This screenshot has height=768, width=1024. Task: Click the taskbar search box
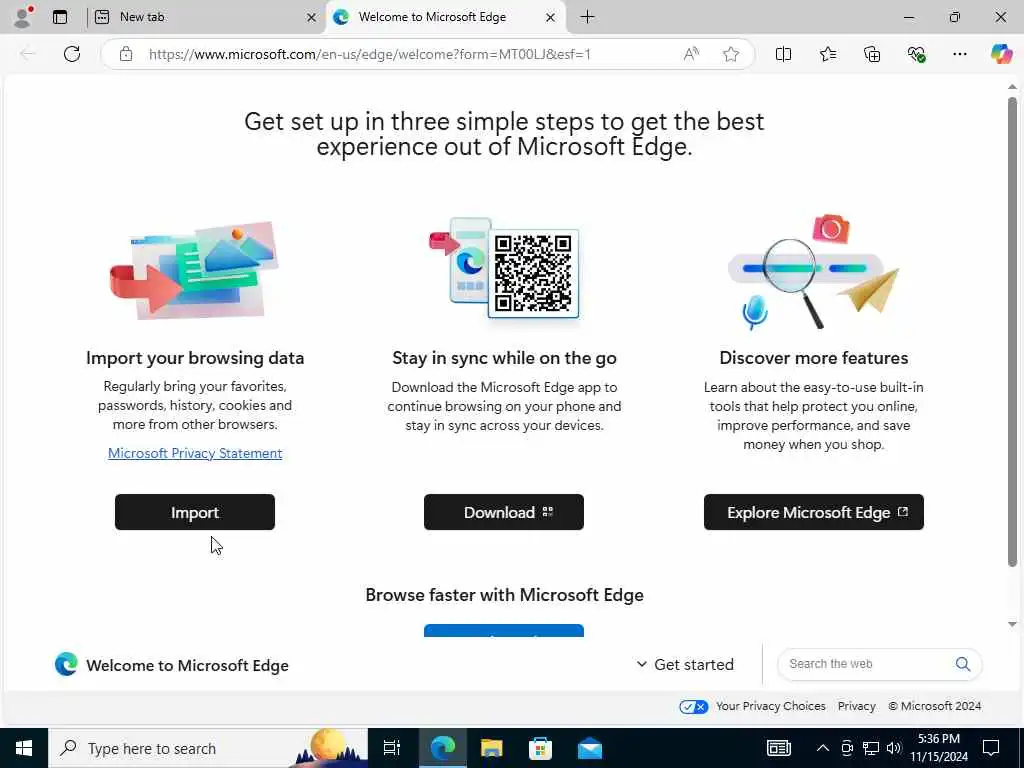click(208, 748)
